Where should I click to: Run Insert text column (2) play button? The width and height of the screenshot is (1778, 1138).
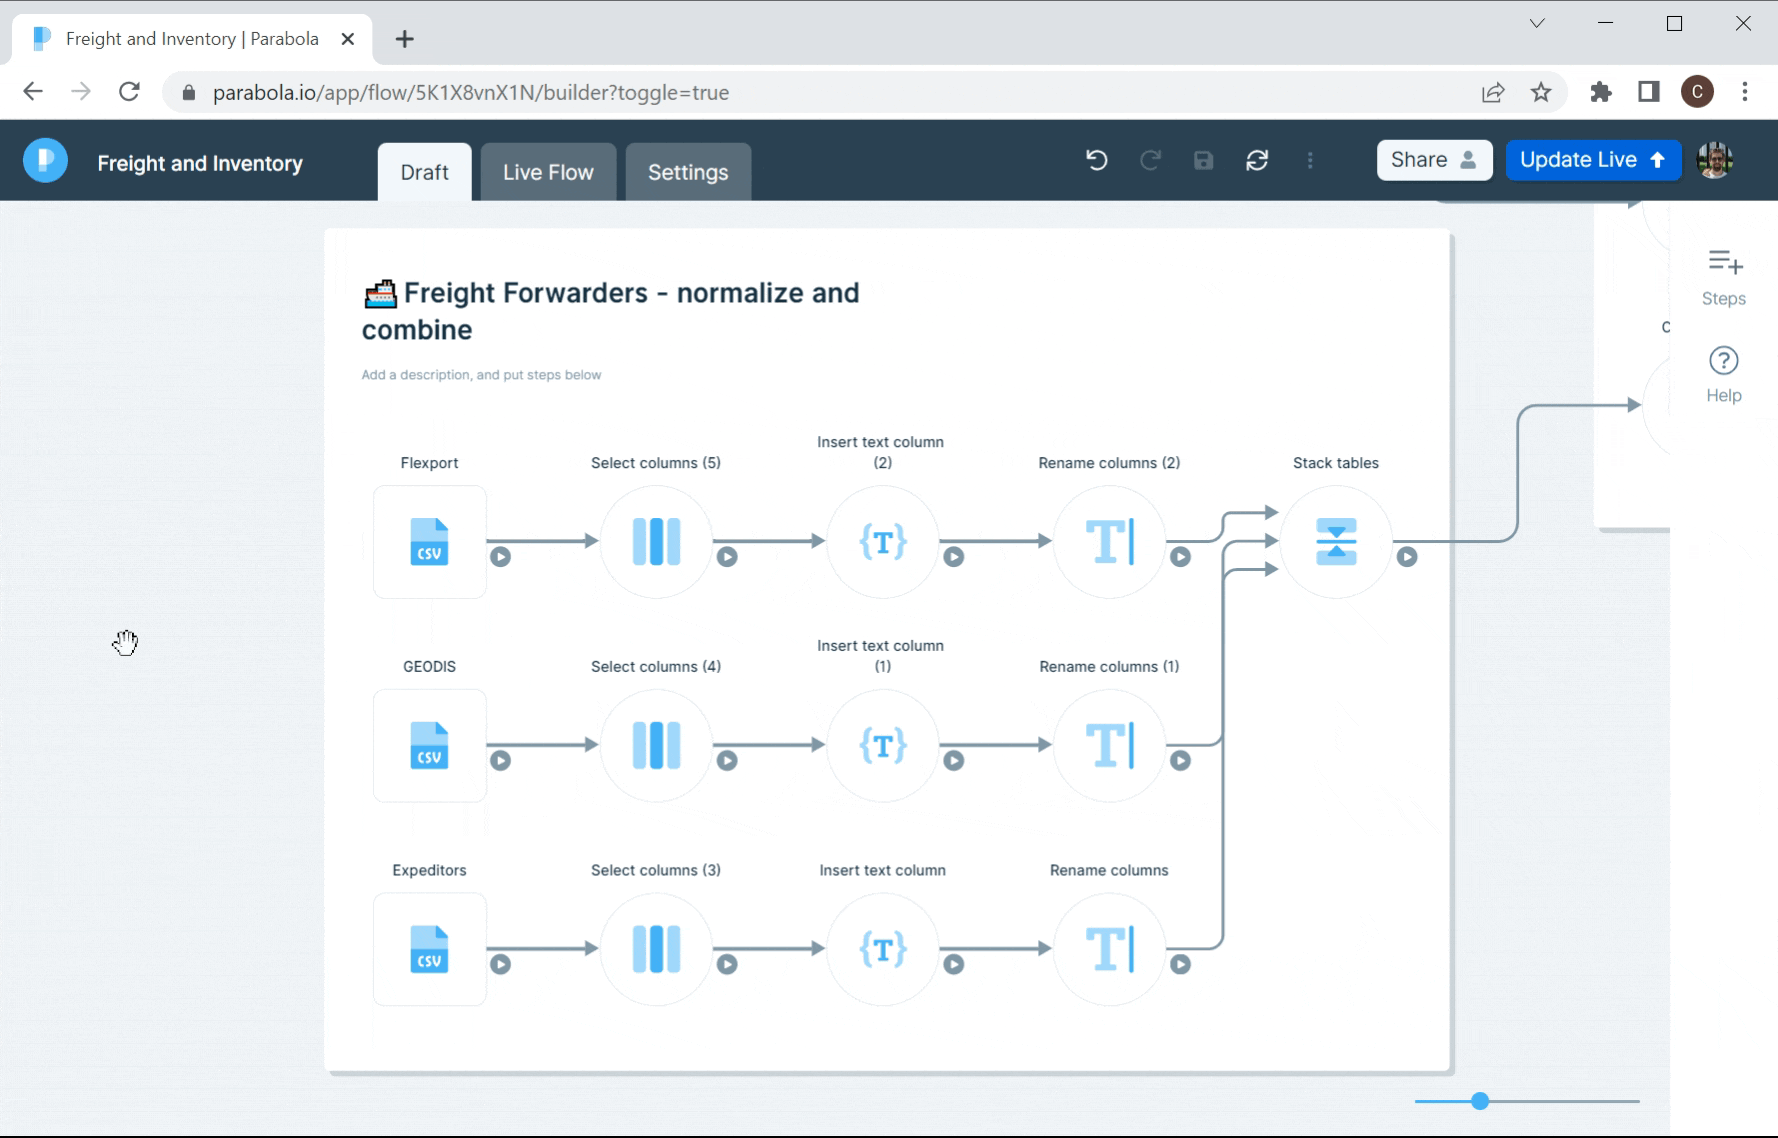[954, 557]
